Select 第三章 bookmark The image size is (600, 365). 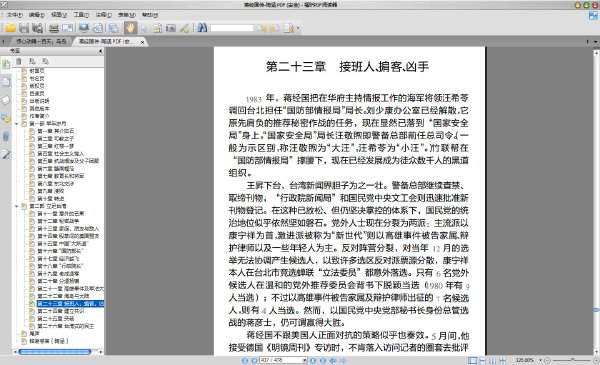tap(55, 146)
